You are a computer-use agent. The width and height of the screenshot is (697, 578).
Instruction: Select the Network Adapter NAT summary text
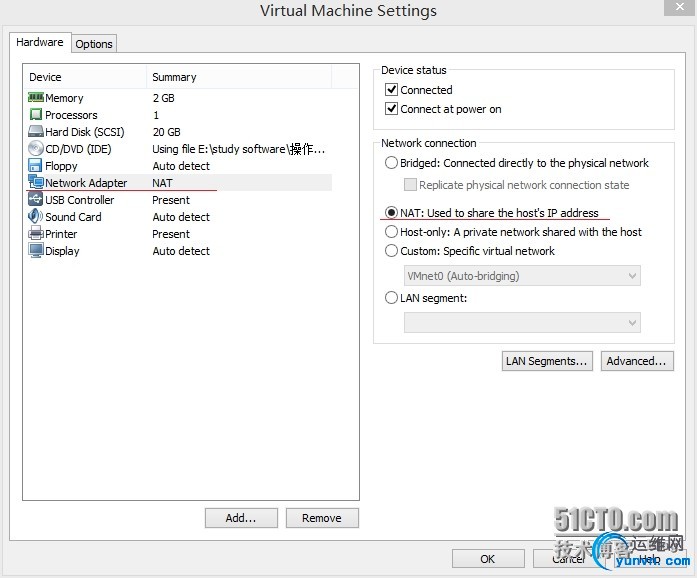[x=162, y=183]
